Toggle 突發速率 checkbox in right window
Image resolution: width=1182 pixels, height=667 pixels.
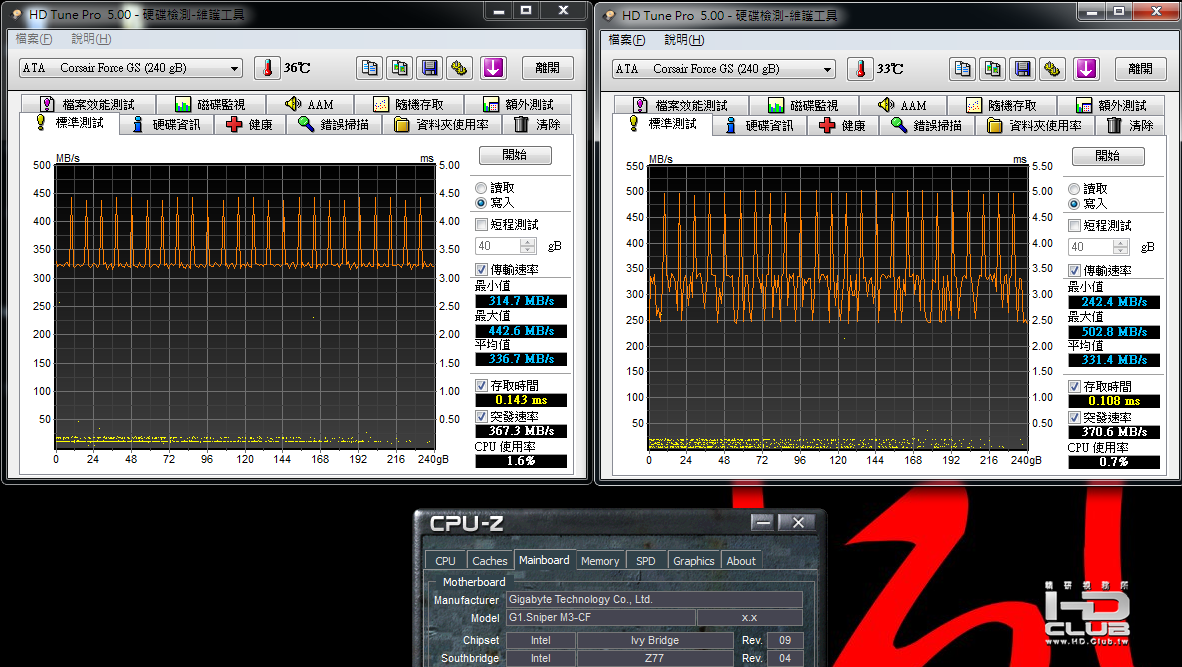1075,417
